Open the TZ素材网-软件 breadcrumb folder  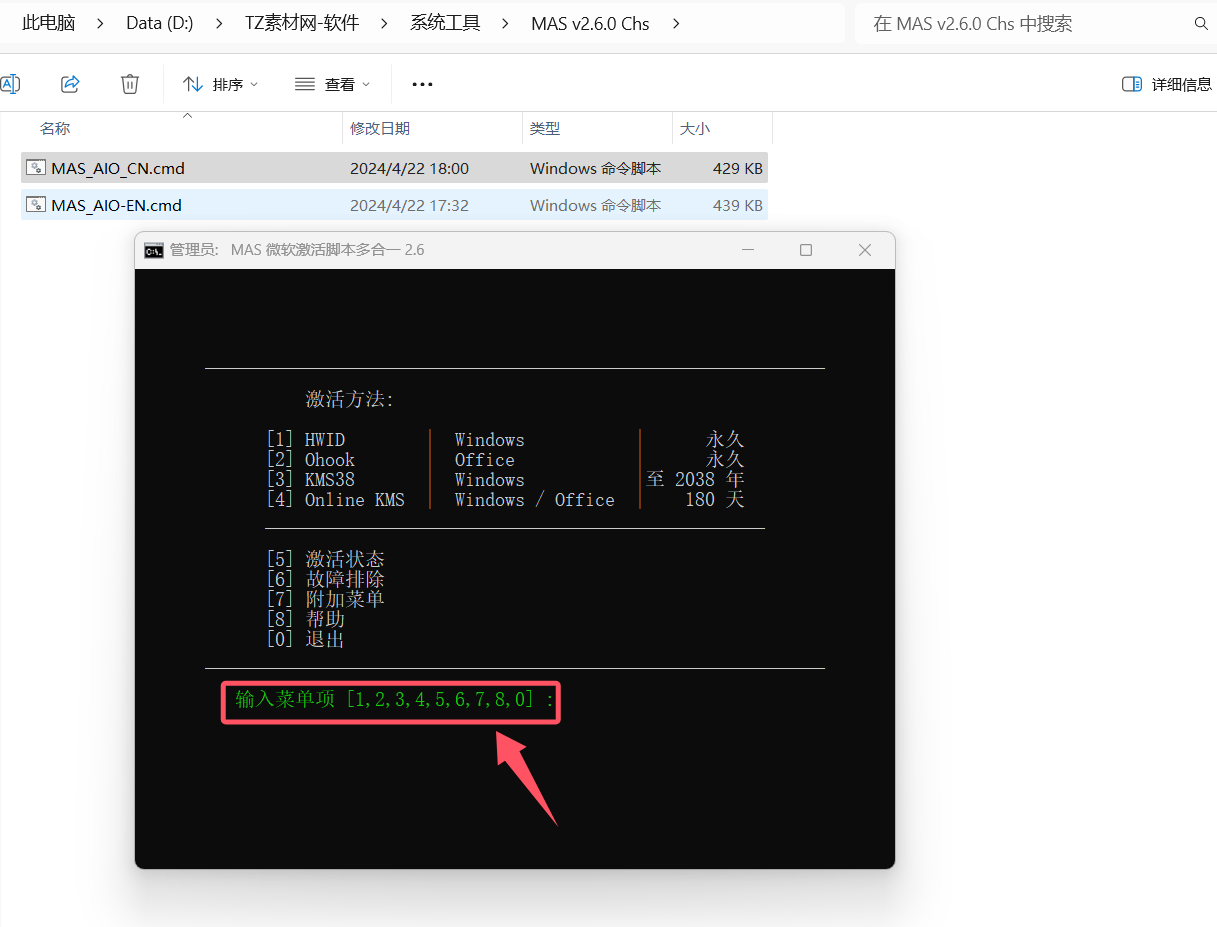pos(302,24)
